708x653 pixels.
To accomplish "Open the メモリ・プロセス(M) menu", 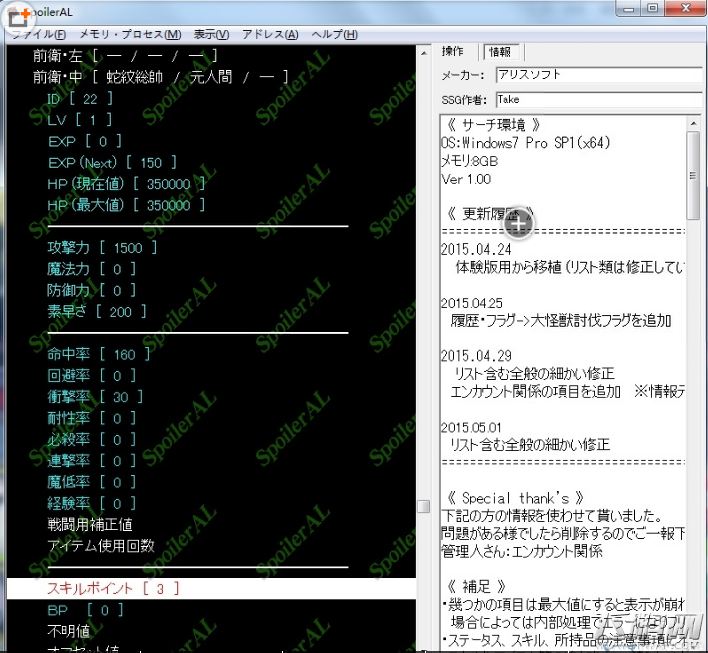I will [x=130, y=34].
